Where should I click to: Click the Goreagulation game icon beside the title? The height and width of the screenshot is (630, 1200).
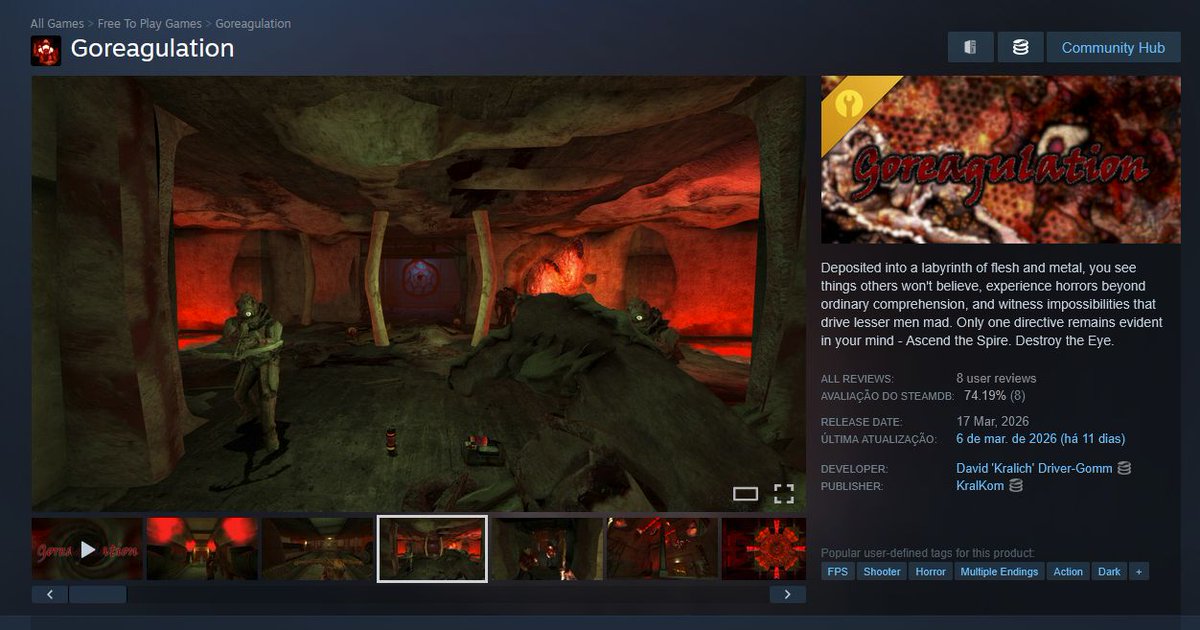pos(46,50)
